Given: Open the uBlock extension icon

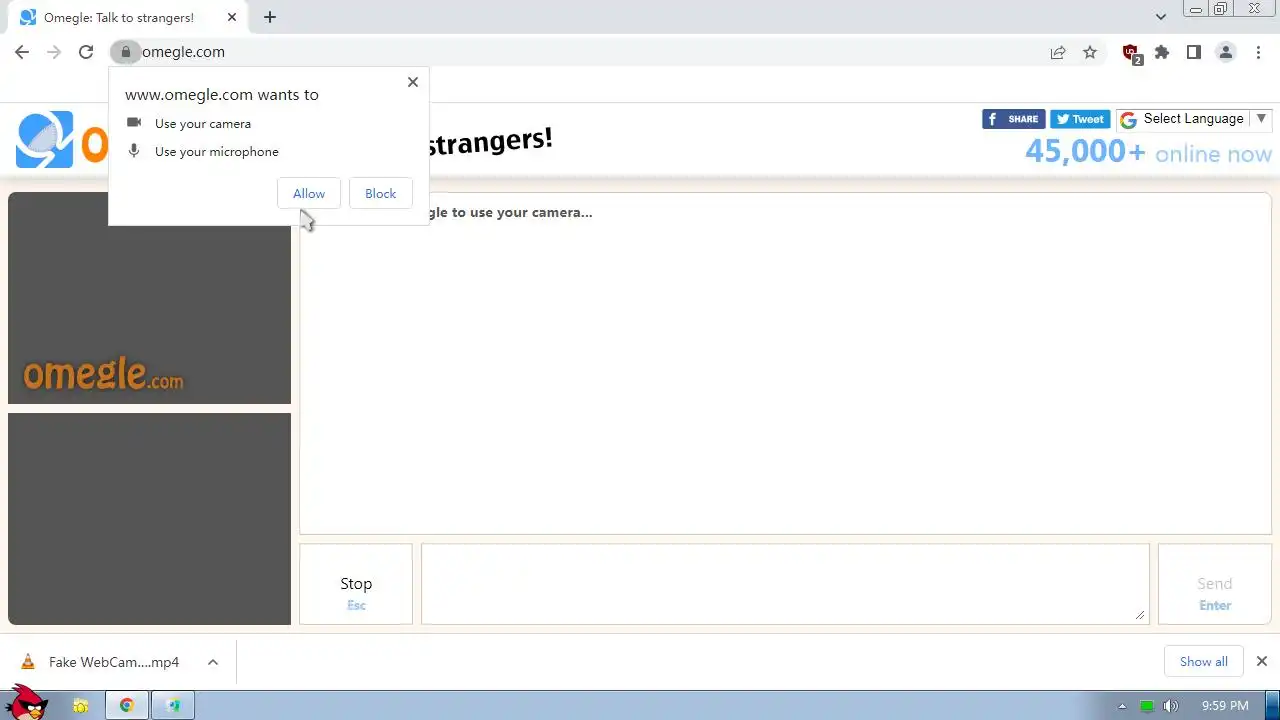Looking at the screenshot, I should [1131, 53].
